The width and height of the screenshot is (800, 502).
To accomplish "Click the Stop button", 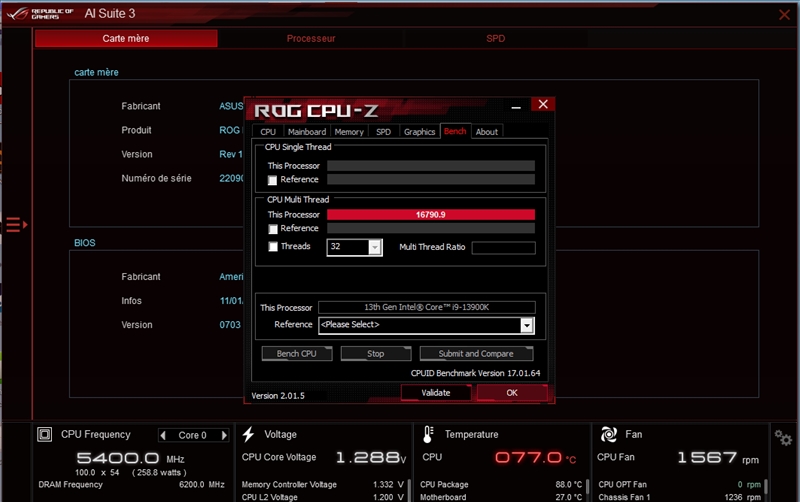I will (376, 354).
